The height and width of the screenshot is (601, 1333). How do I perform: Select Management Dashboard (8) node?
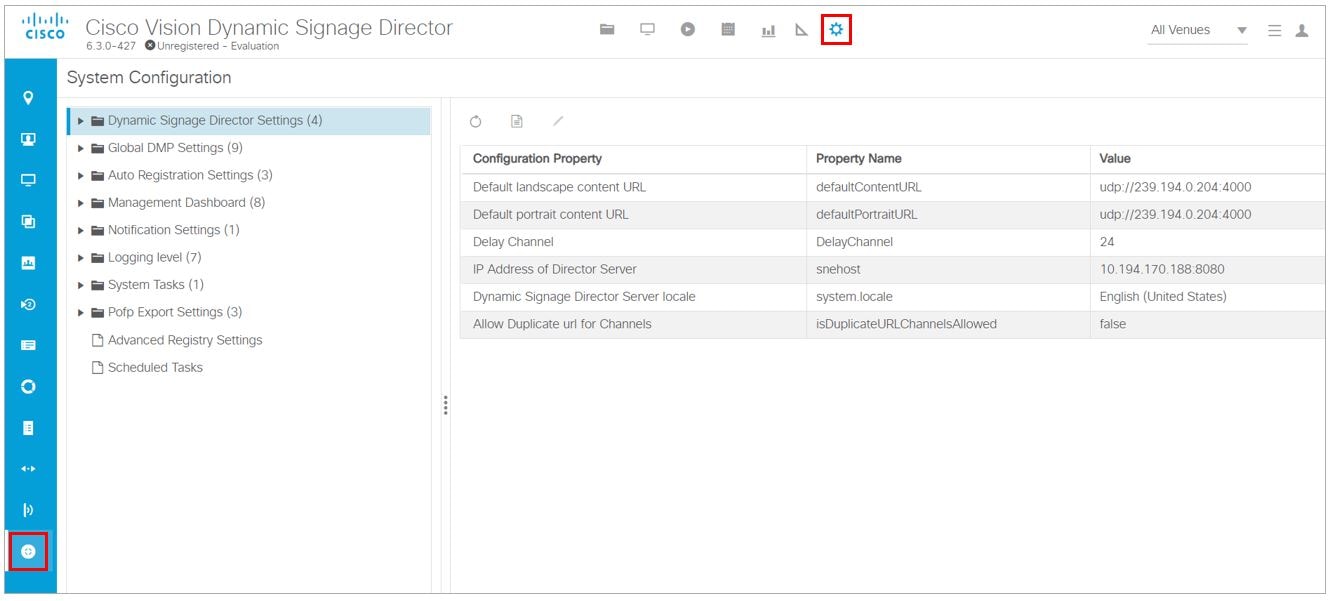[186, 203]
